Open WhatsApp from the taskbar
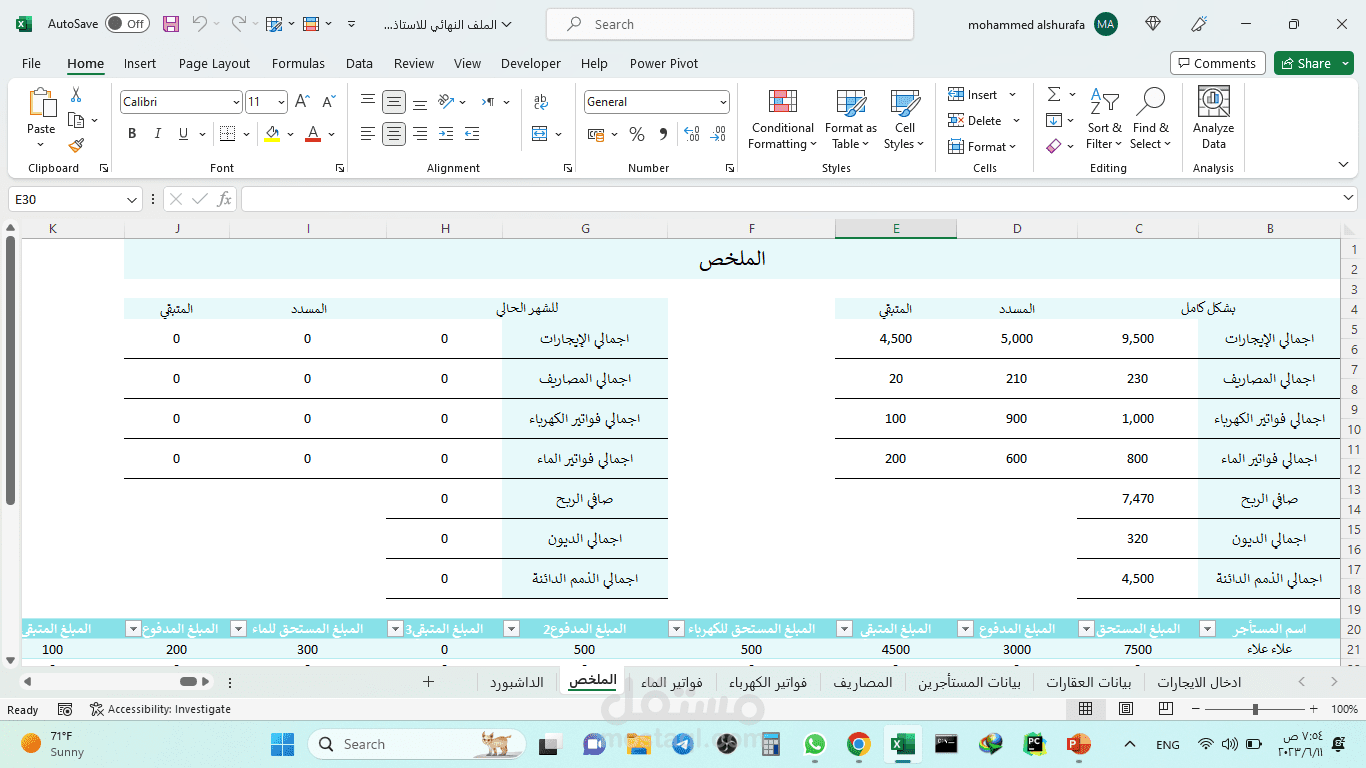1366x768 pixels. tap(814, 744)
